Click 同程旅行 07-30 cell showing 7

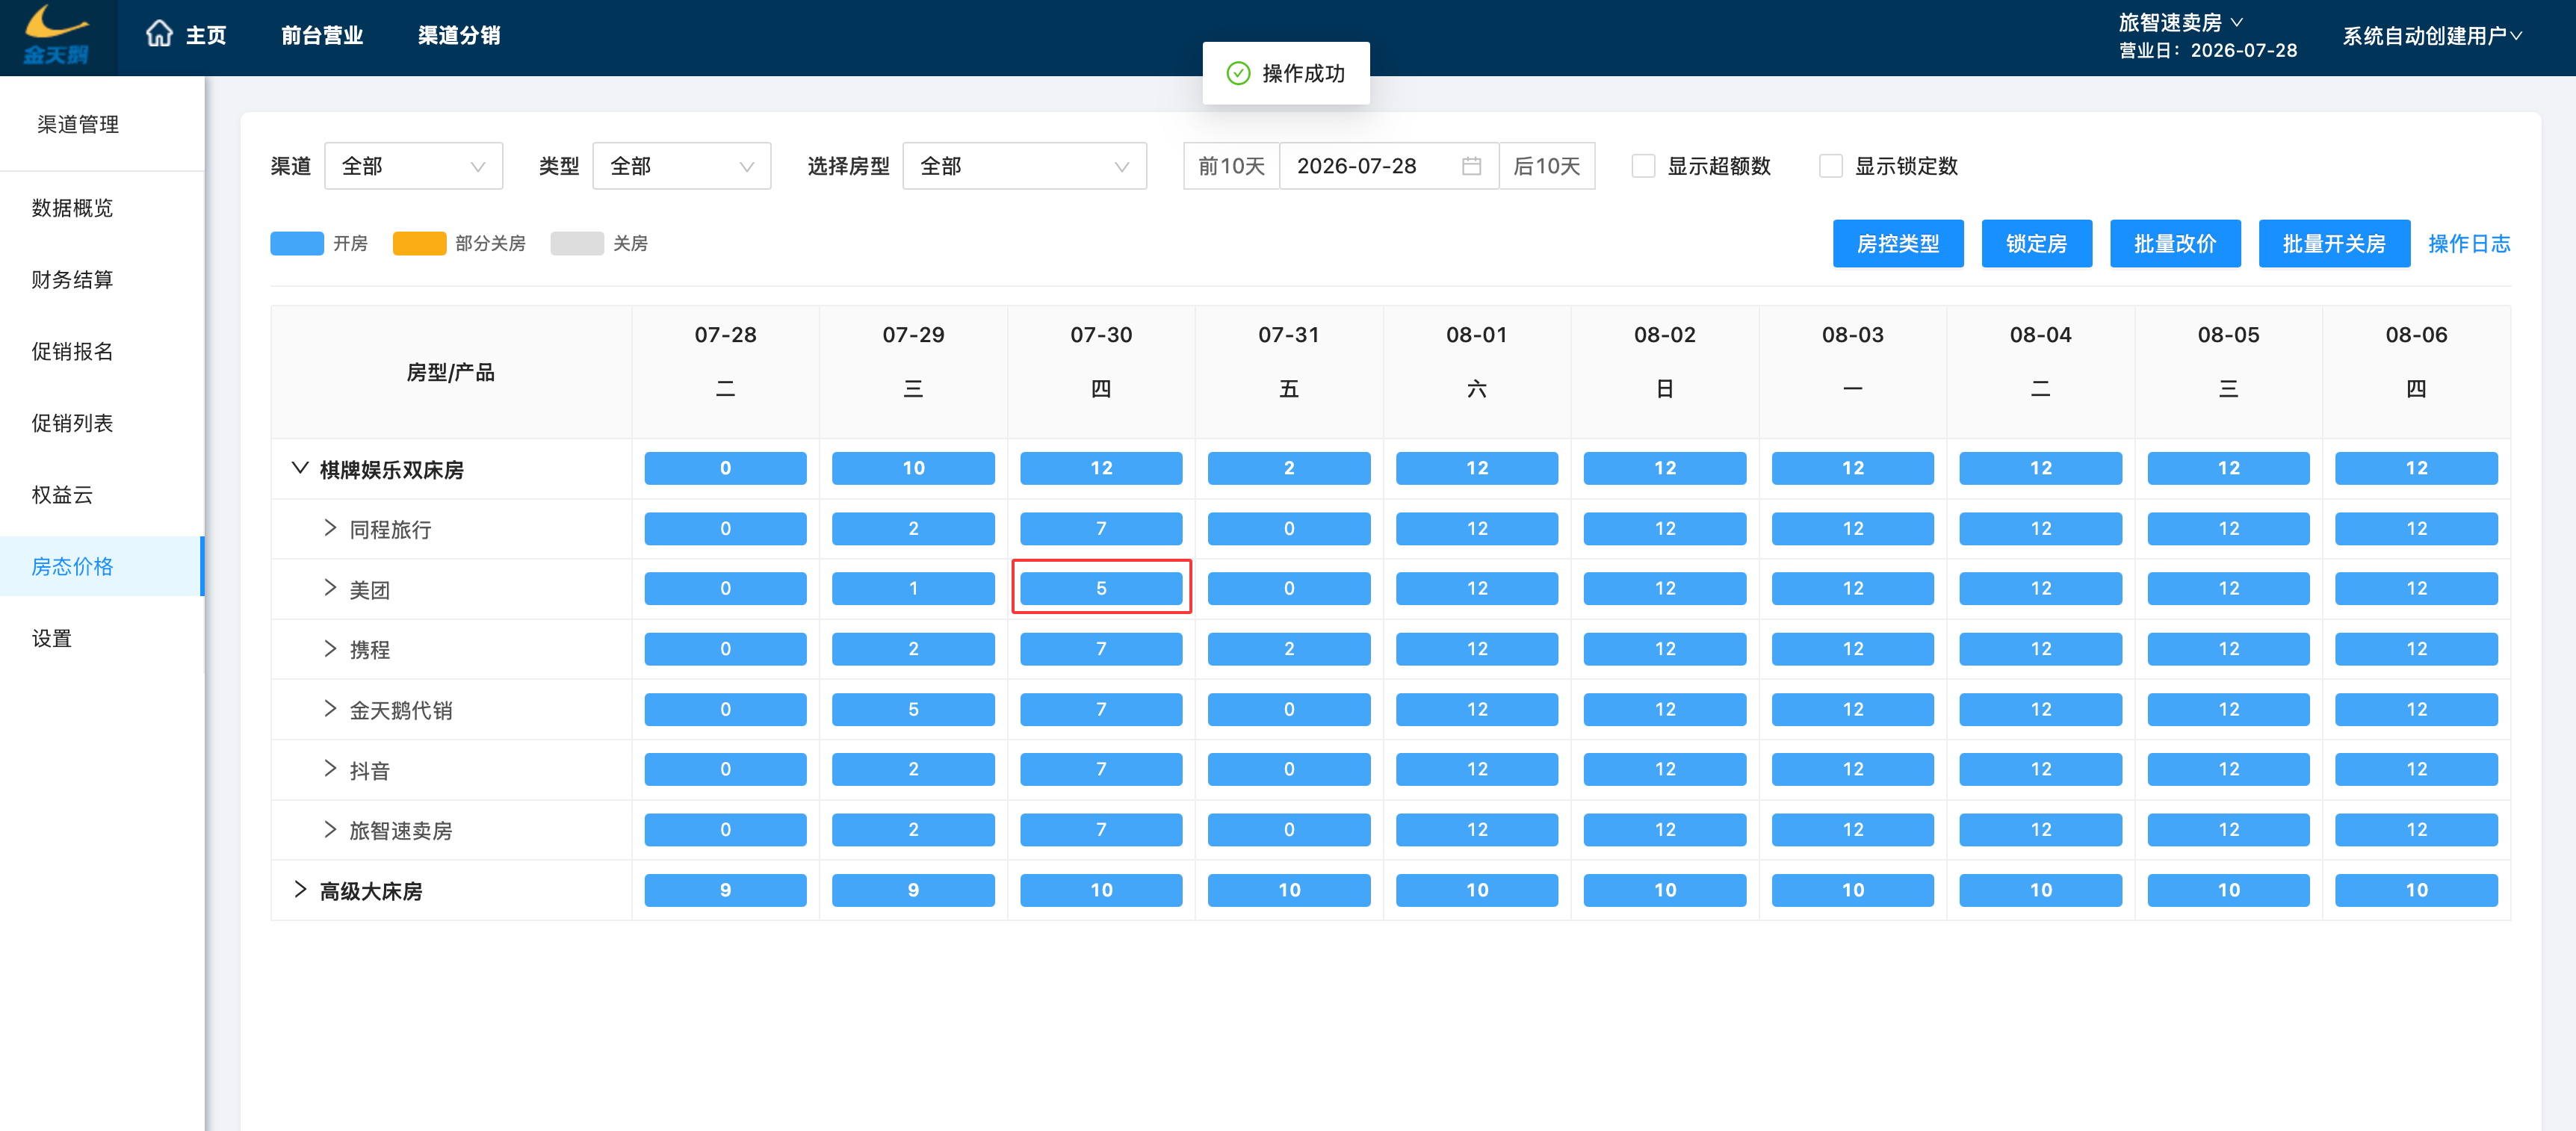coord(1101,528)
